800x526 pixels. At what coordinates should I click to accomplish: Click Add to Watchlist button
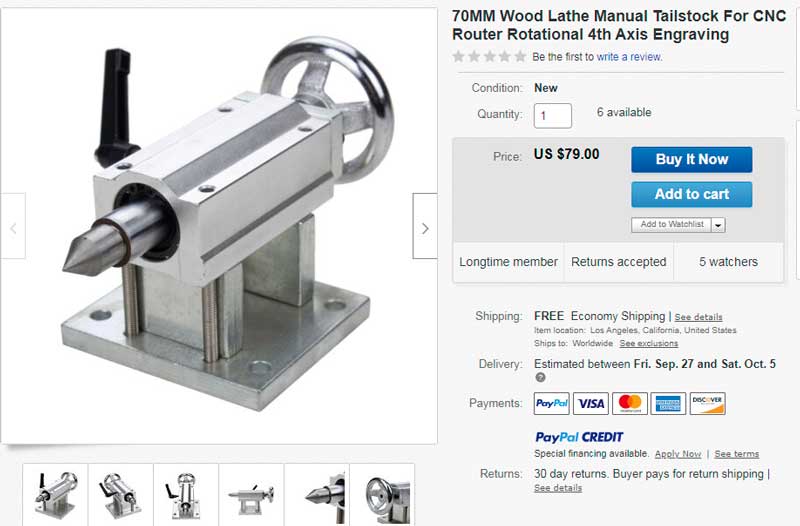[671, 225]
